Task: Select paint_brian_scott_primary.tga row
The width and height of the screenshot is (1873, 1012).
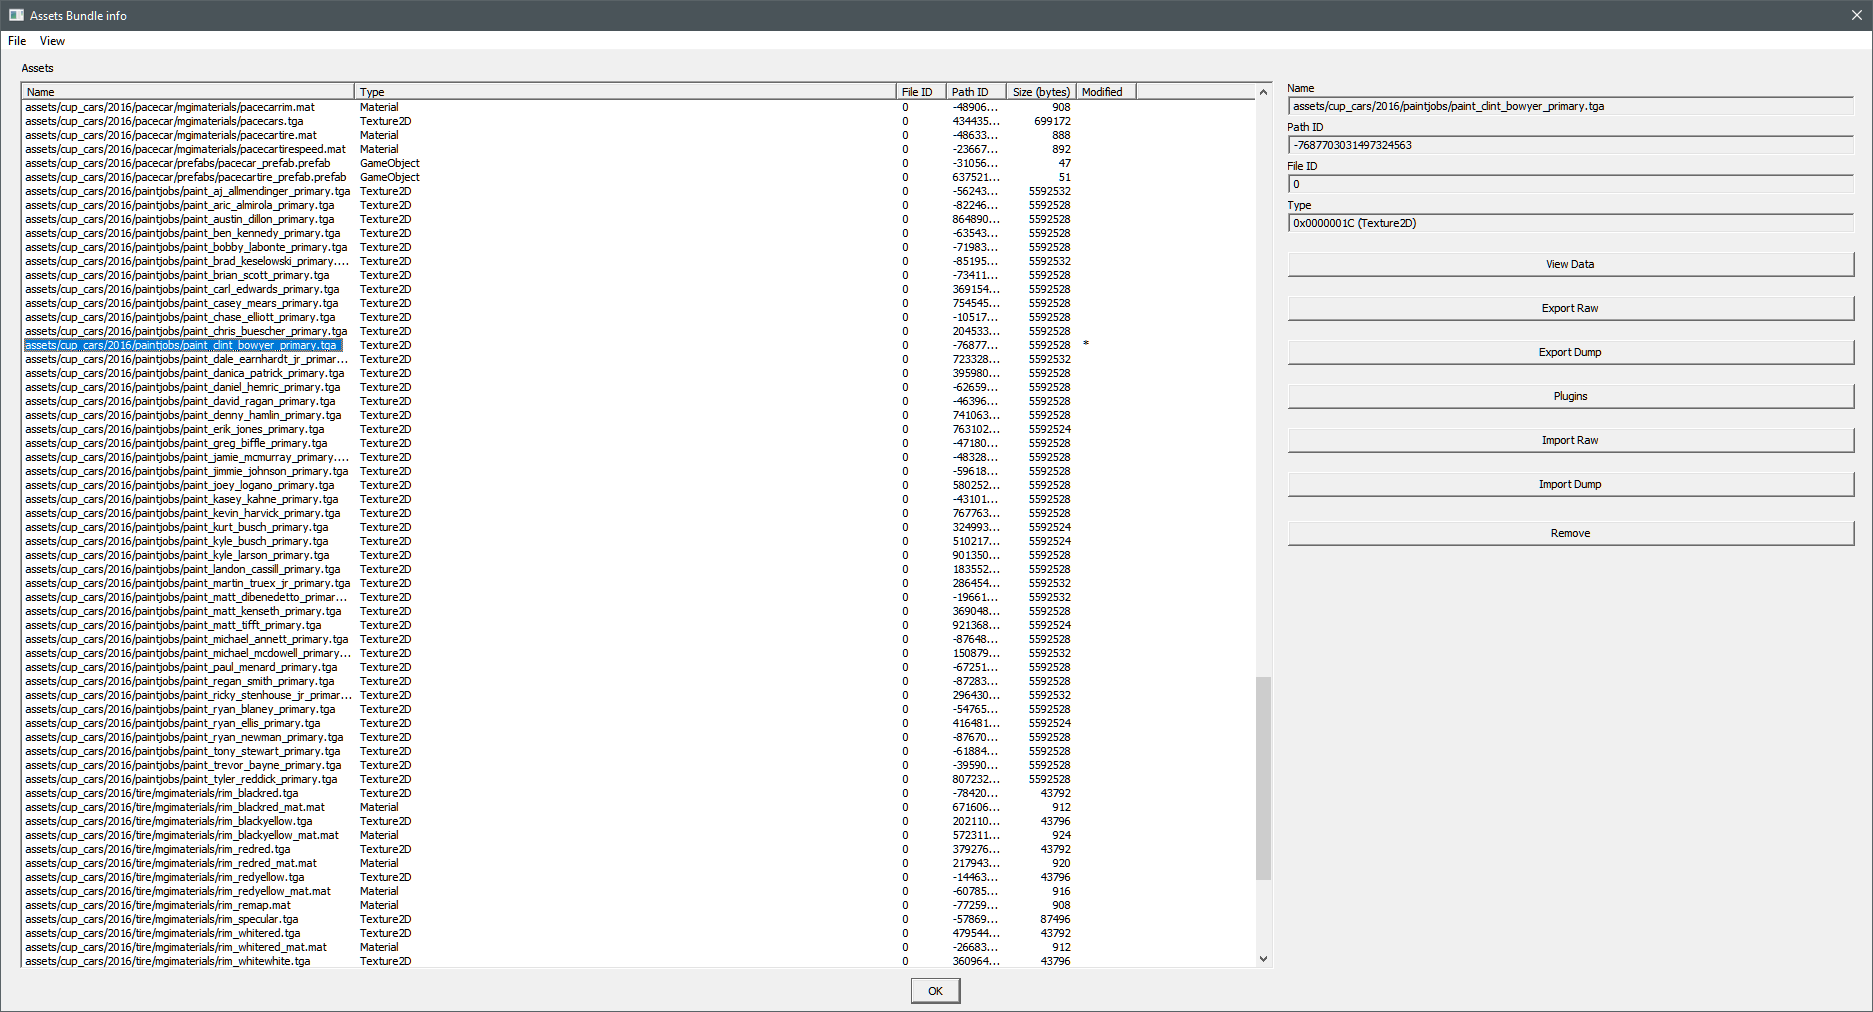Action: click(x=638, y=275)
